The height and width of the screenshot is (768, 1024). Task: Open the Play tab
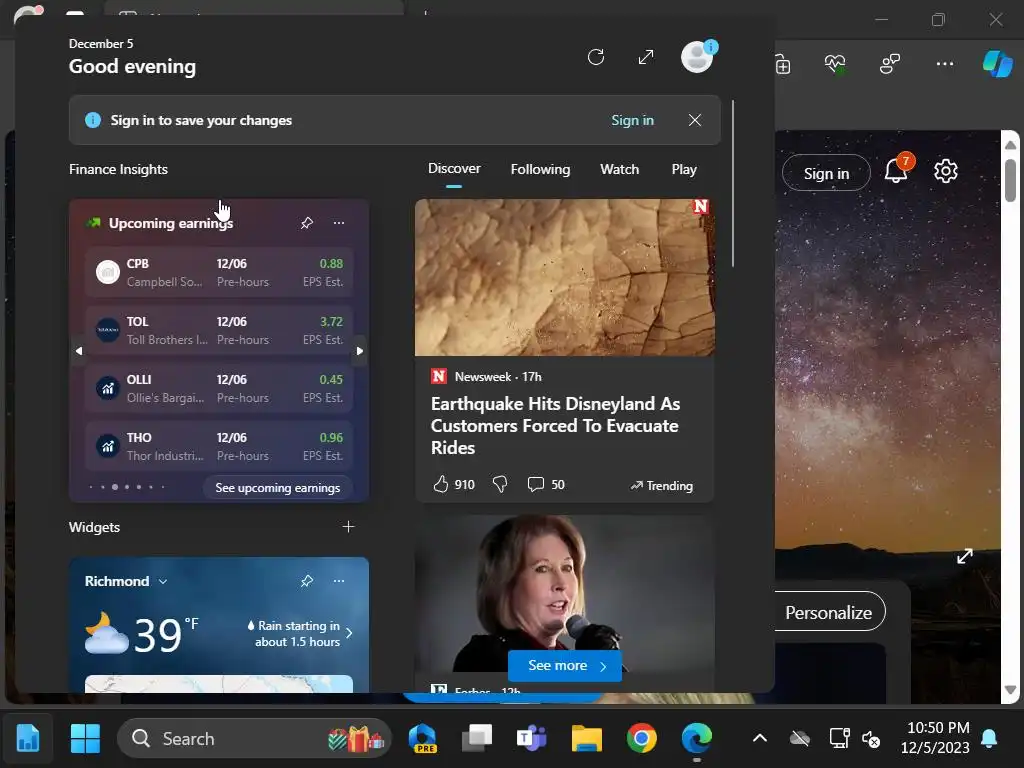pyautogui.click(x=684, y=169)
